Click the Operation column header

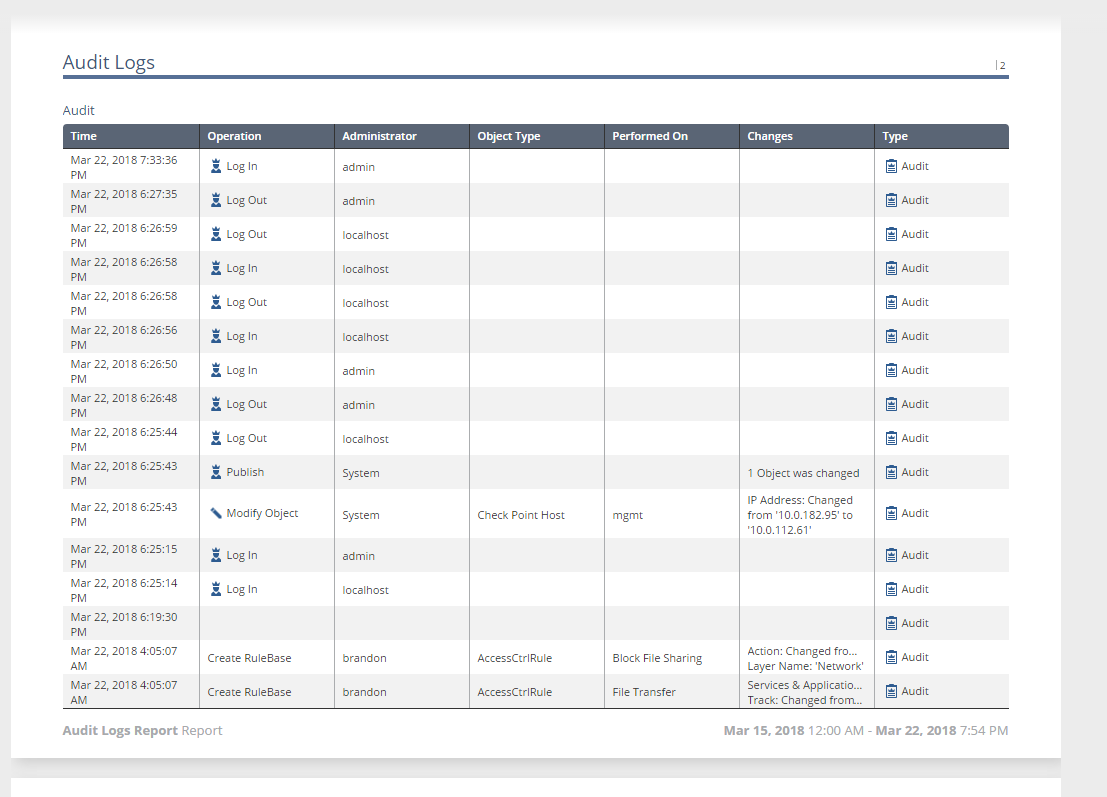pos(267,136)
